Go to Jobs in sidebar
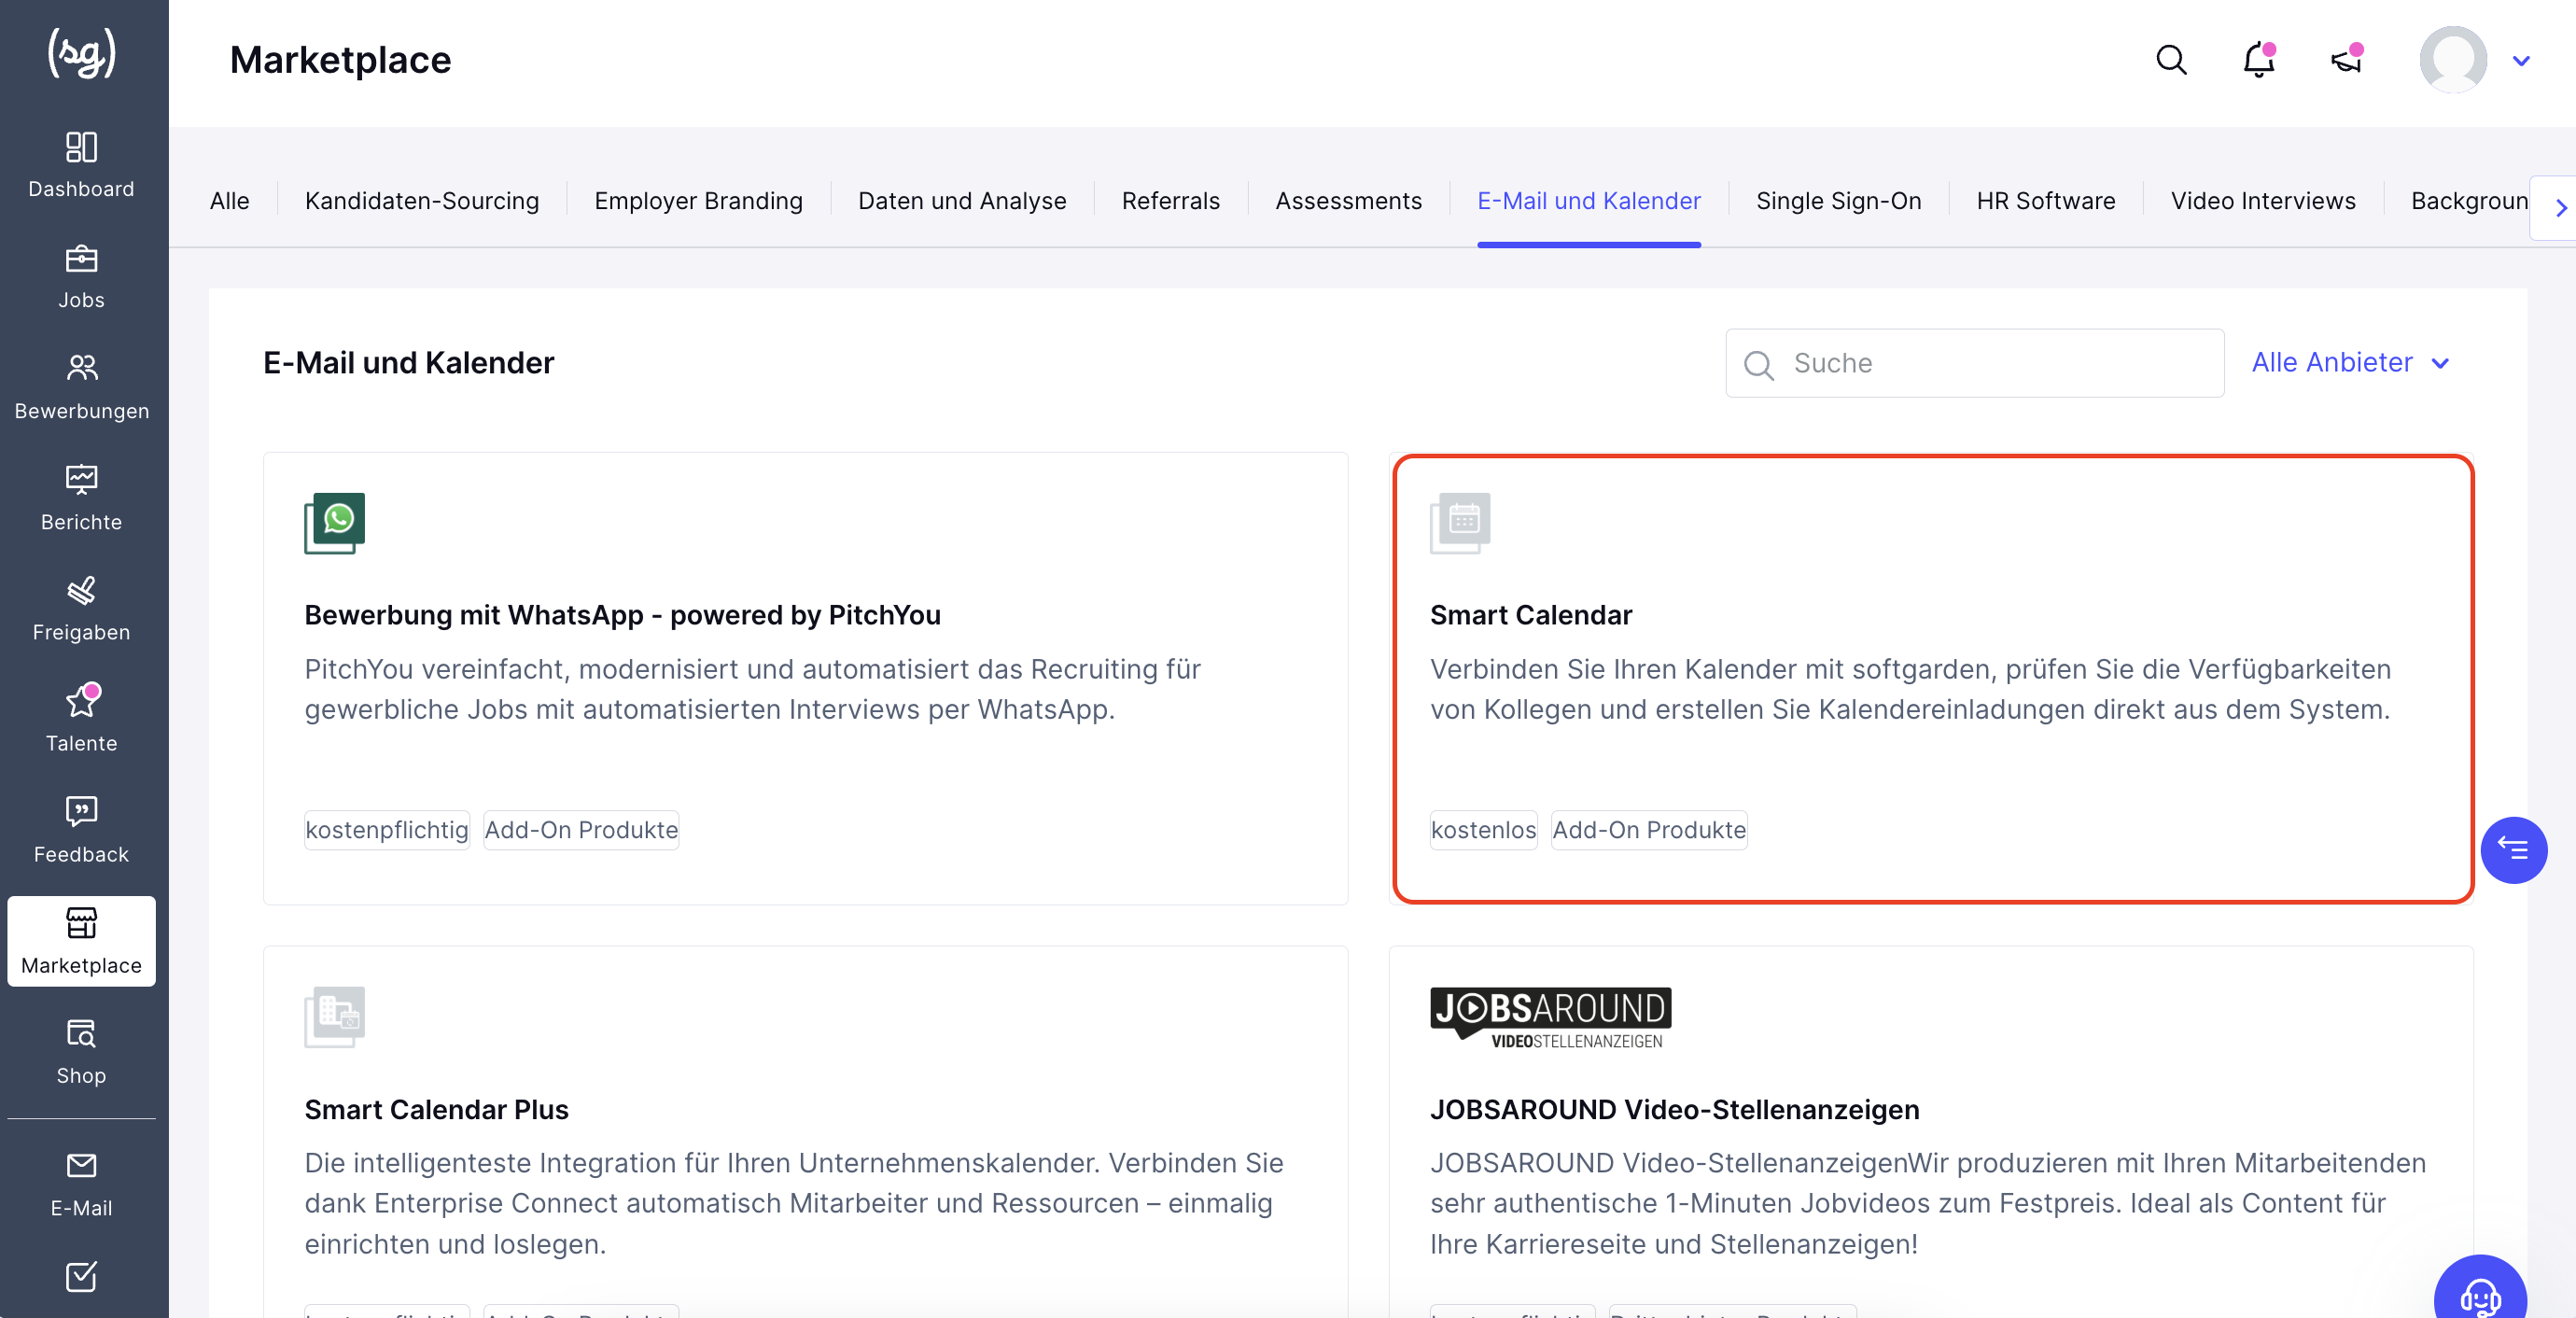The width and height of the screenshot is (2576, 1318). tap(81, 277)
